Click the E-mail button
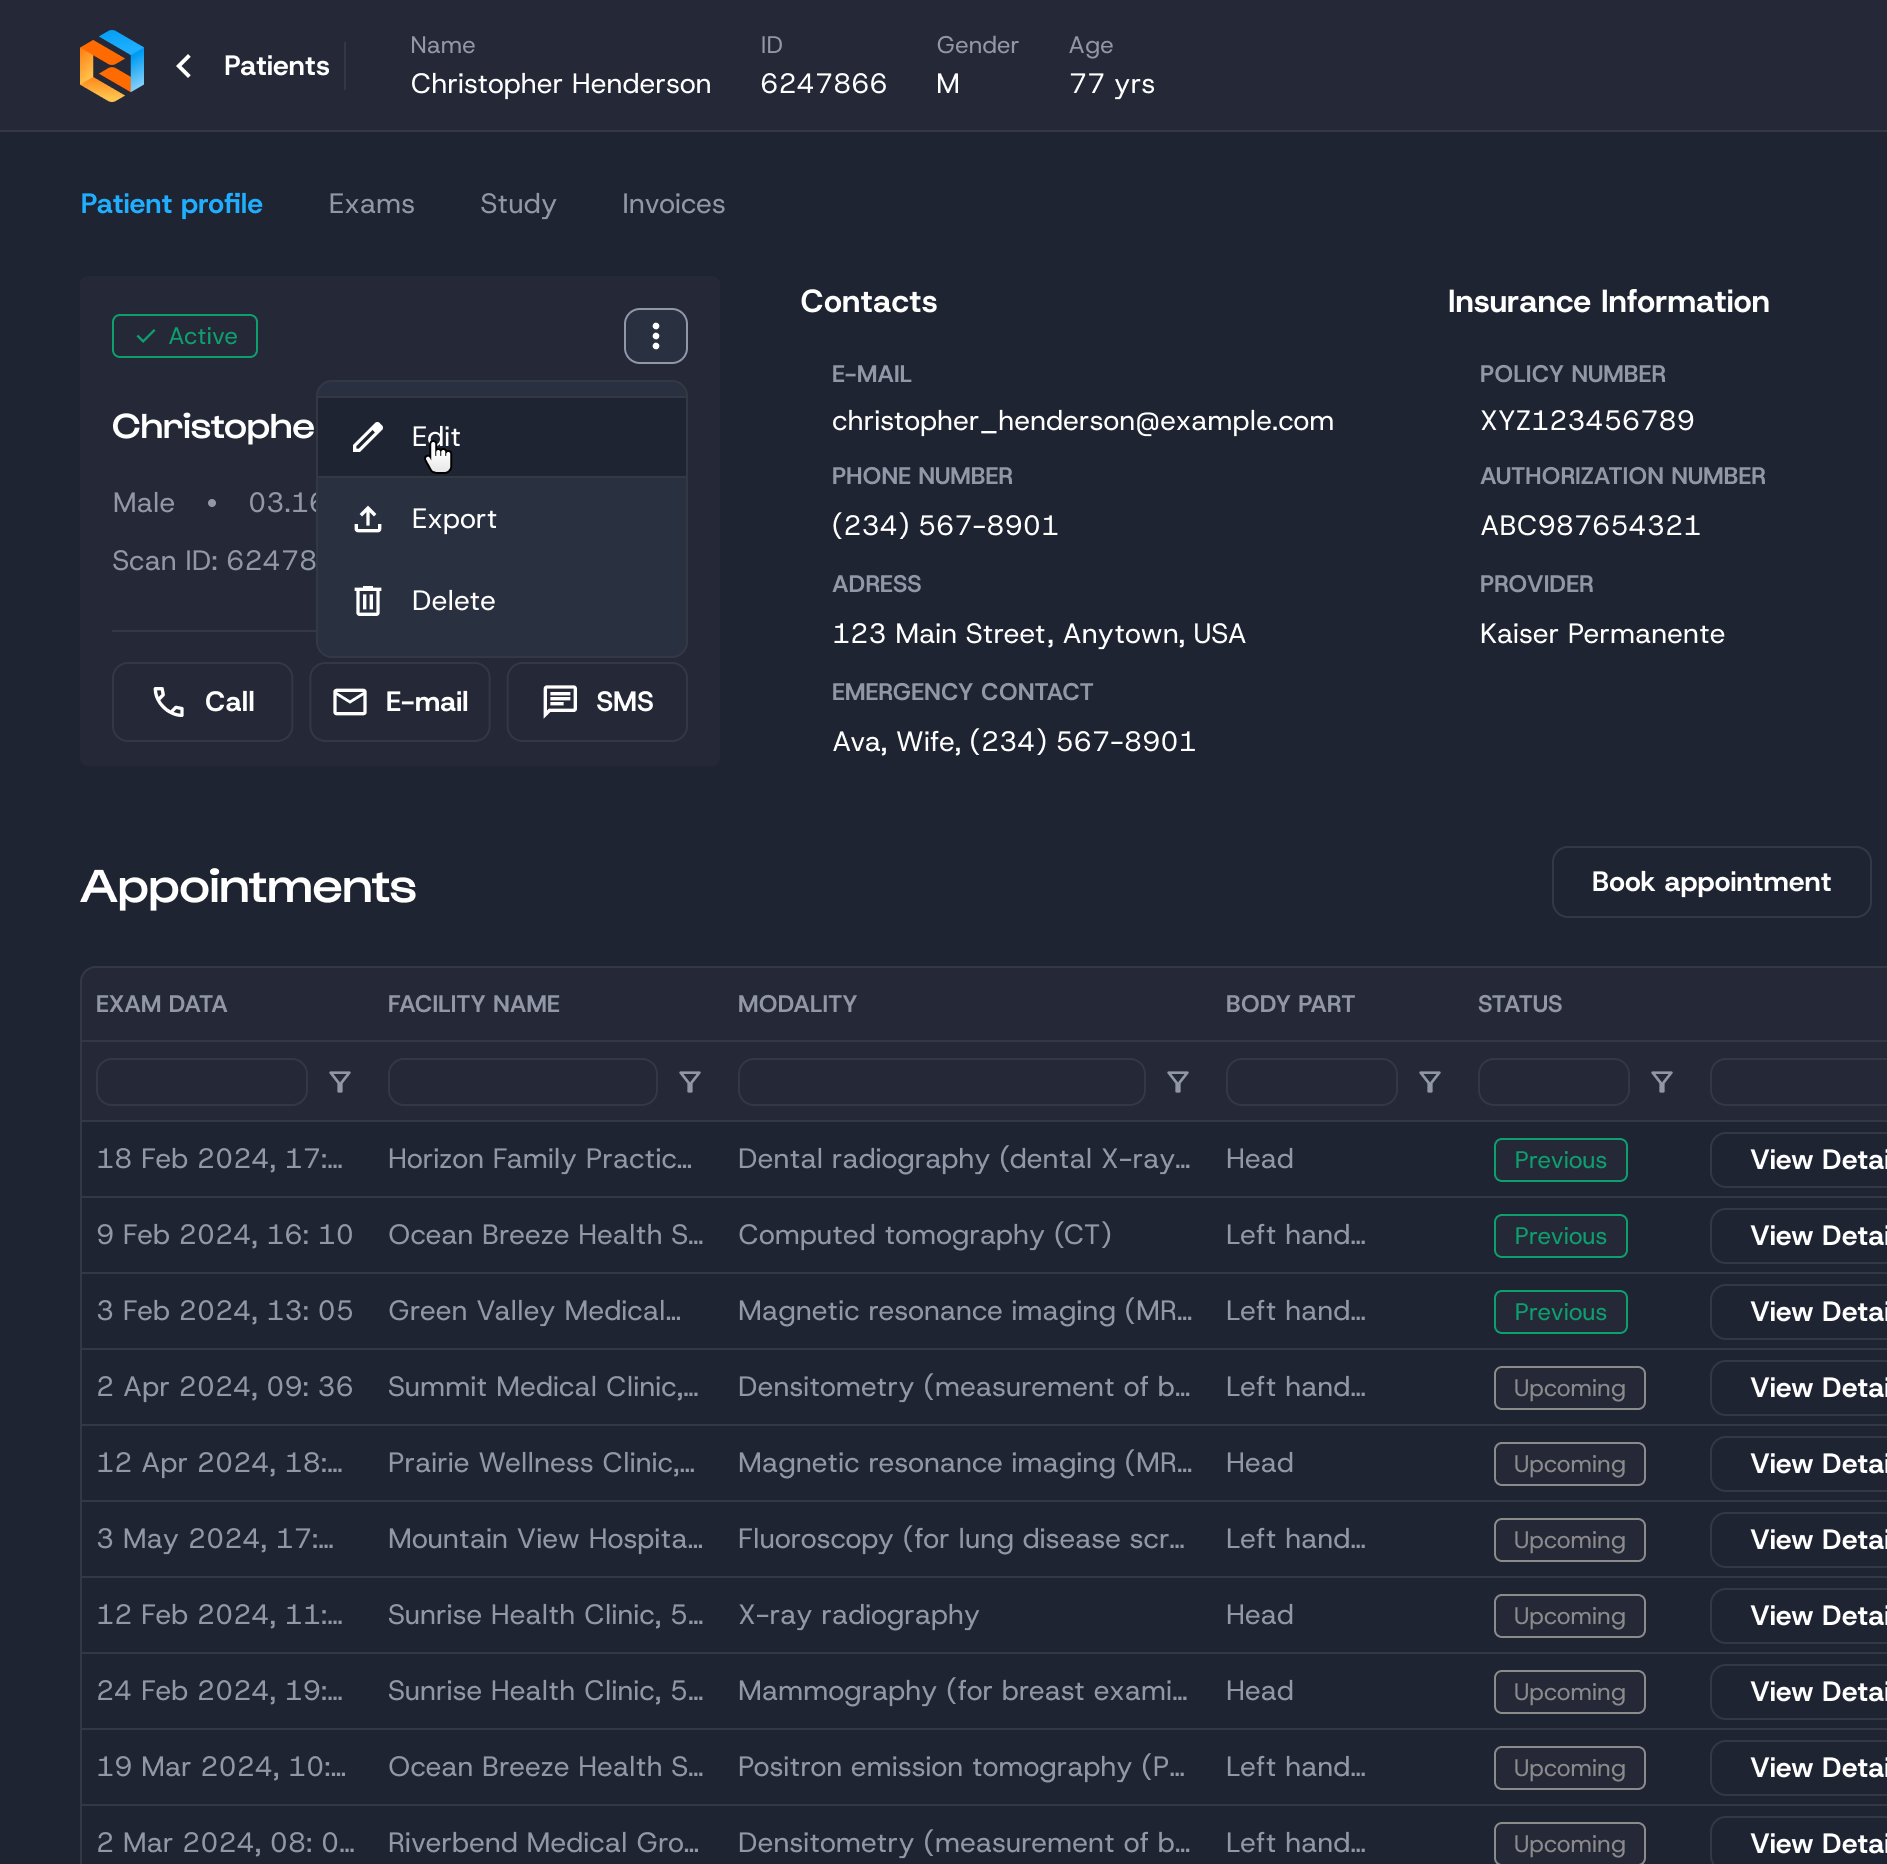The width and height of the screenshot is (1887, 1864). pyautogui.click(x=400, y=702)
